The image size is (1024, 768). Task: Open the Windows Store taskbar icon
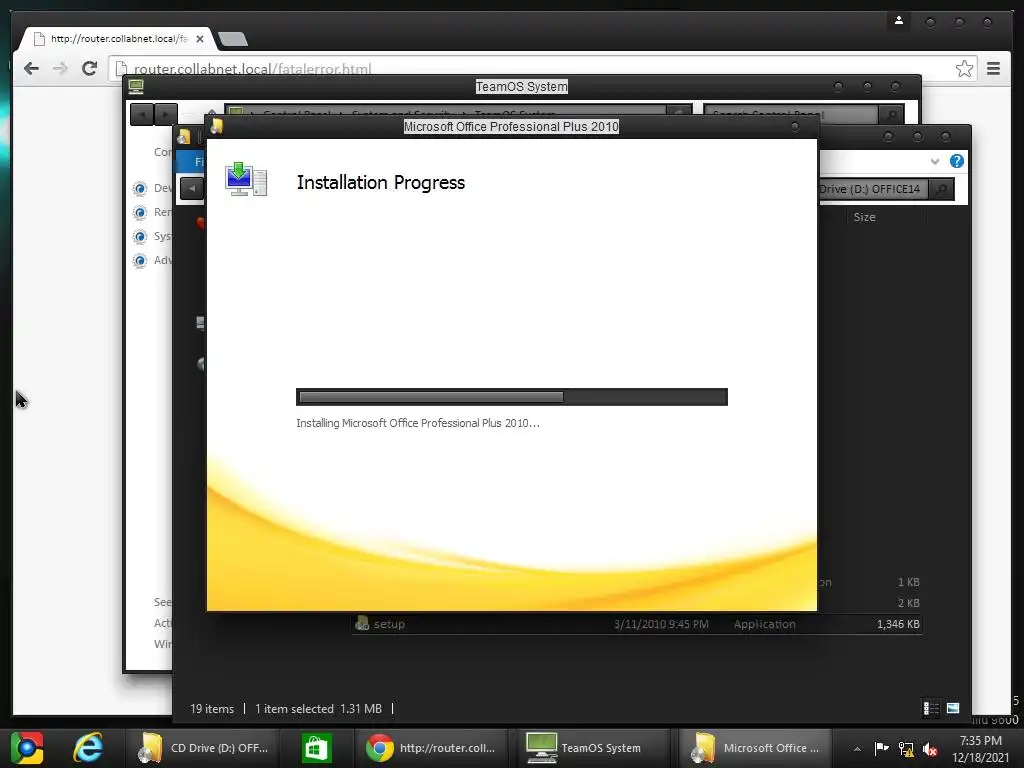coord(317,748)
